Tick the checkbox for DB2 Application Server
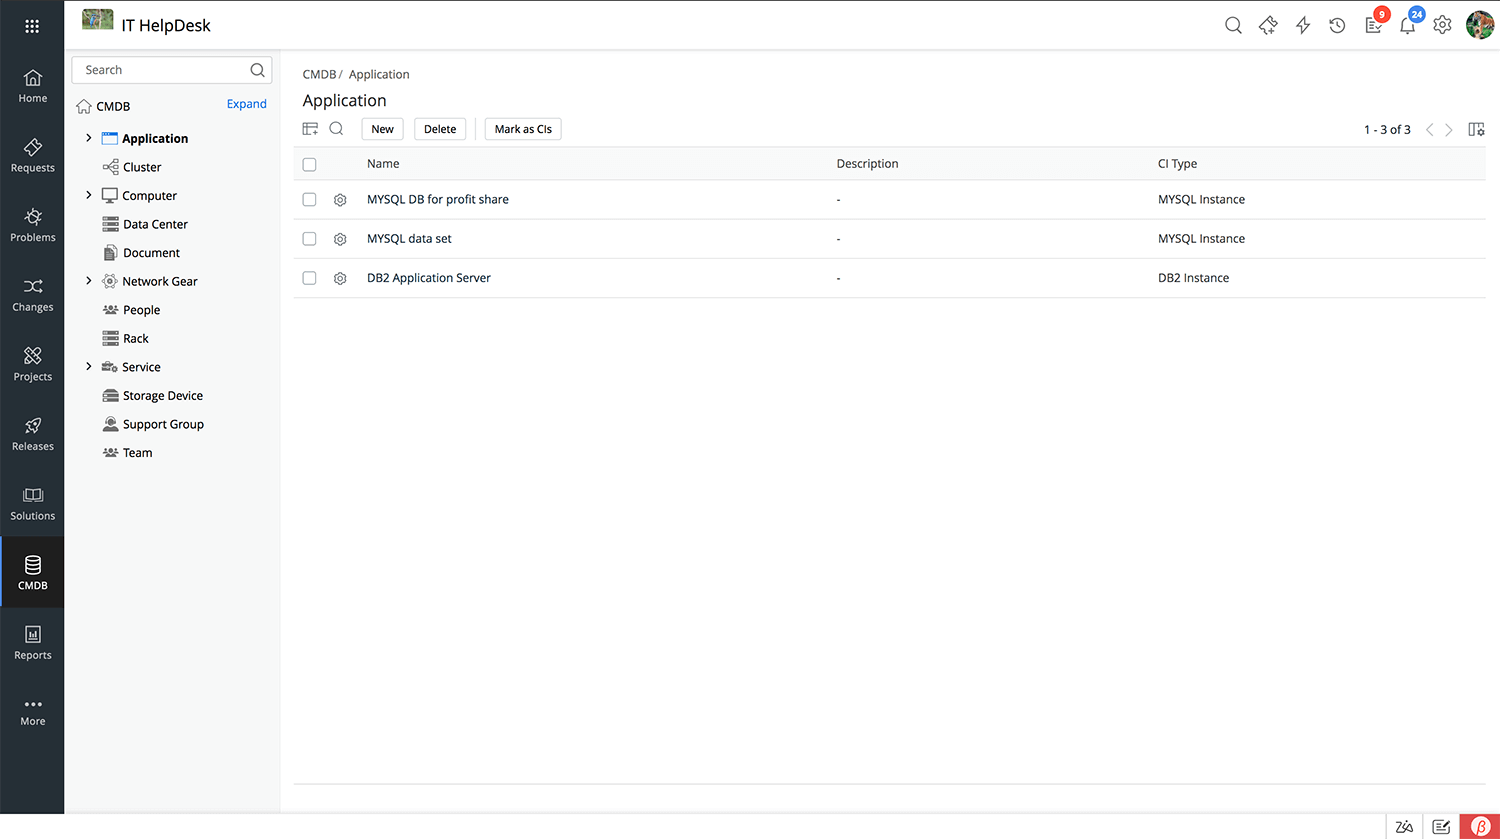 (x=309, y=278)
